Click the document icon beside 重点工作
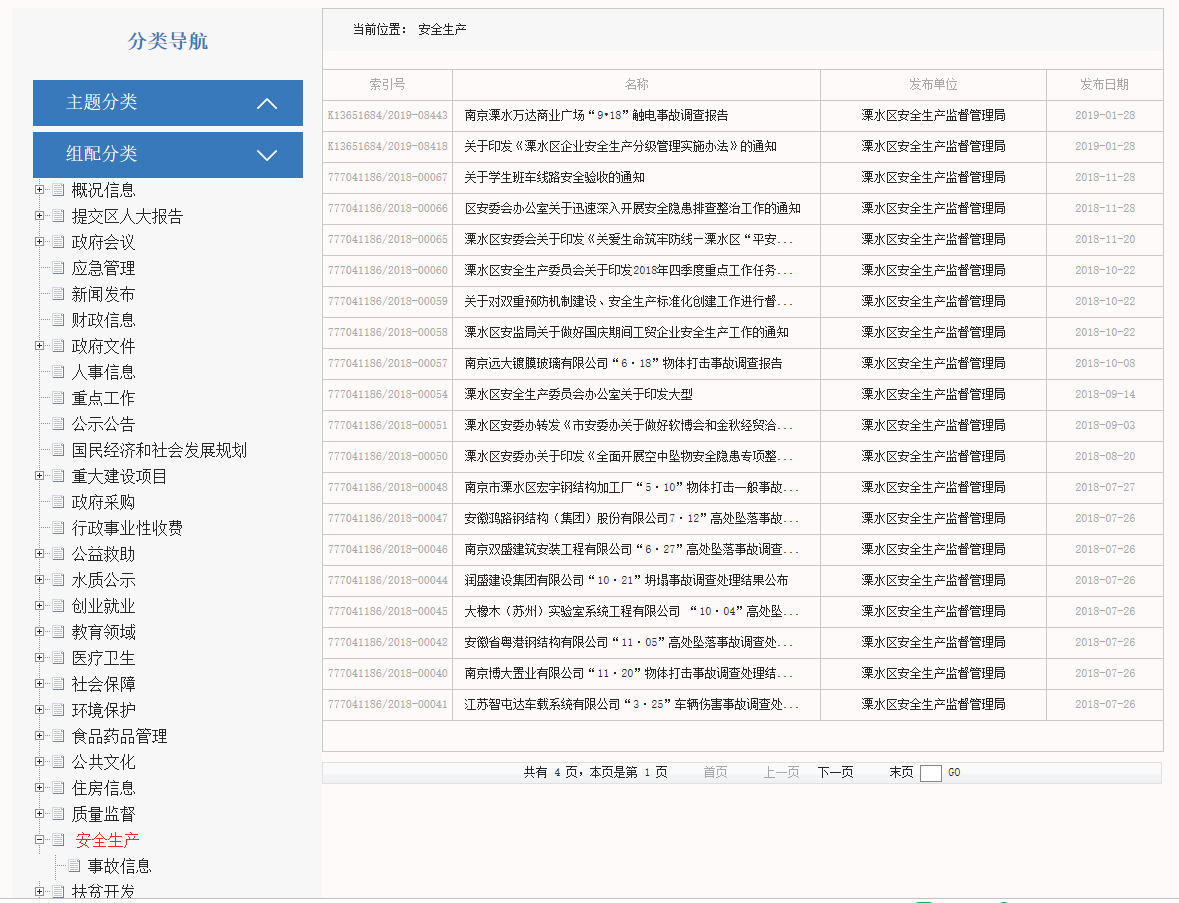The height and width of the screenshot is (903, 1179). coord(58,398)
